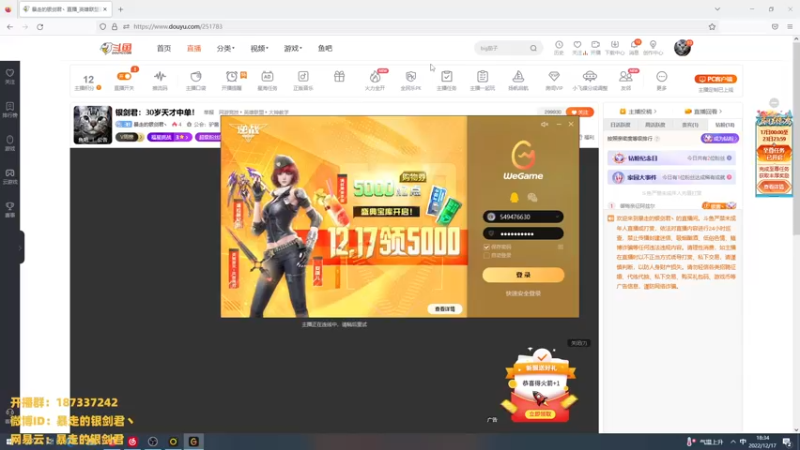Open the licensed music note icon
800x450 pixels.
point(303,77)
